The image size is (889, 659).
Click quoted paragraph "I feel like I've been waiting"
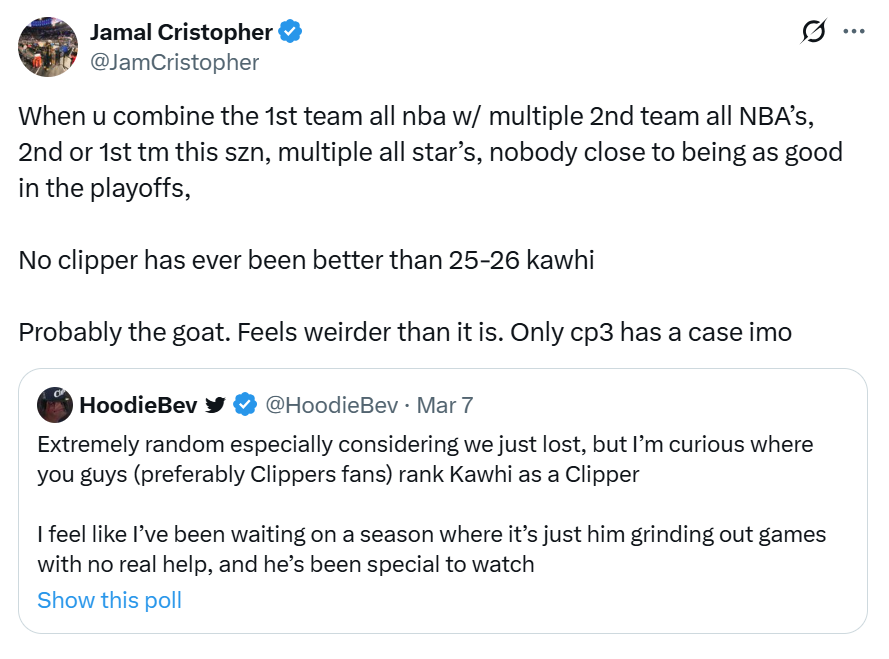tap(431, 549)
